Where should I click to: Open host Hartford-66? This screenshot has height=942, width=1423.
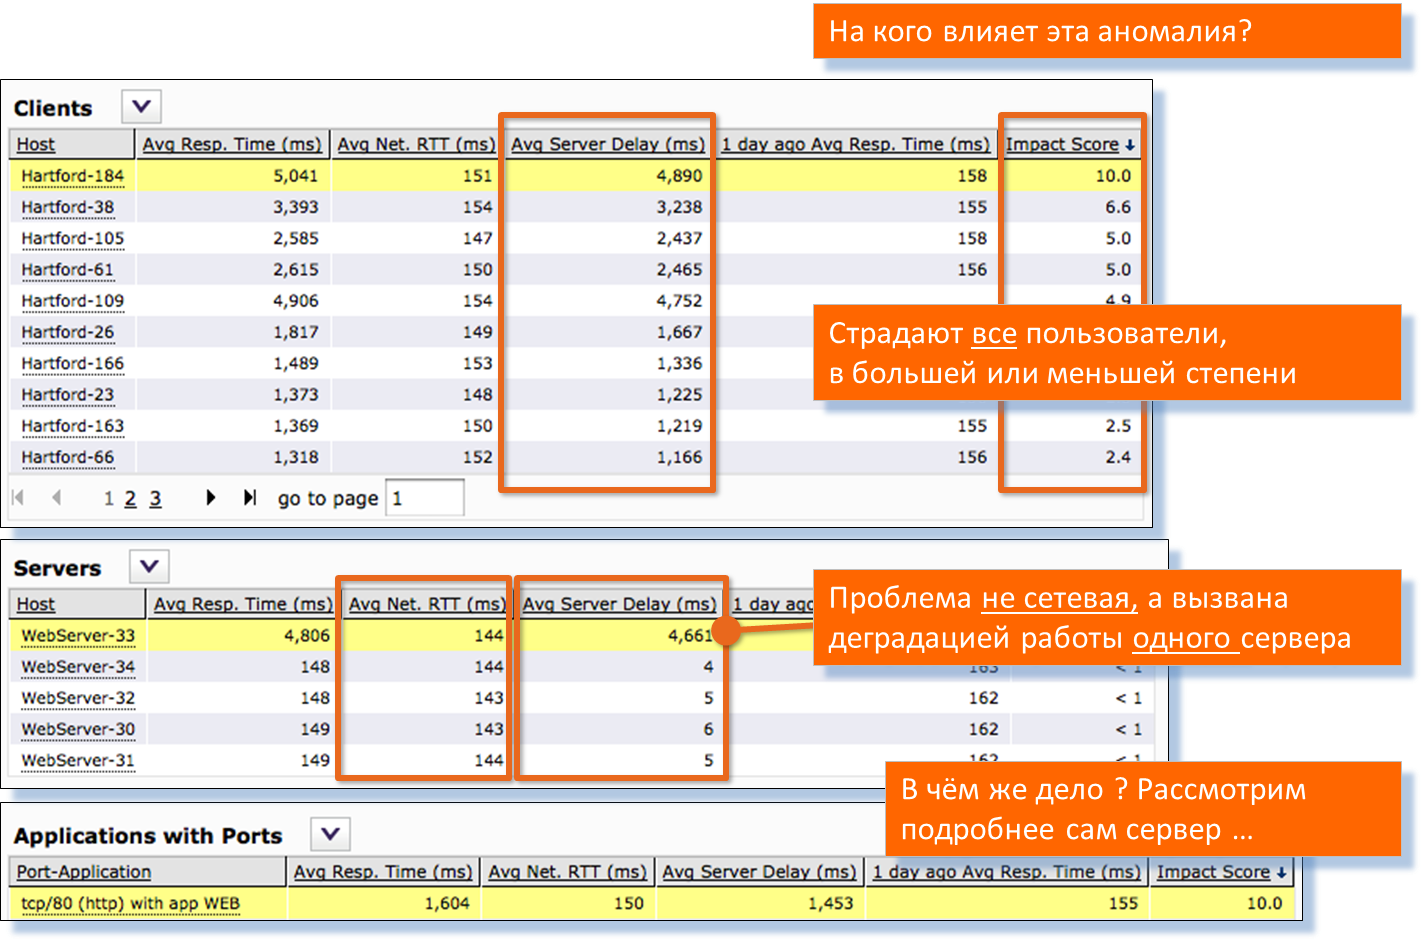pos(68,457)
